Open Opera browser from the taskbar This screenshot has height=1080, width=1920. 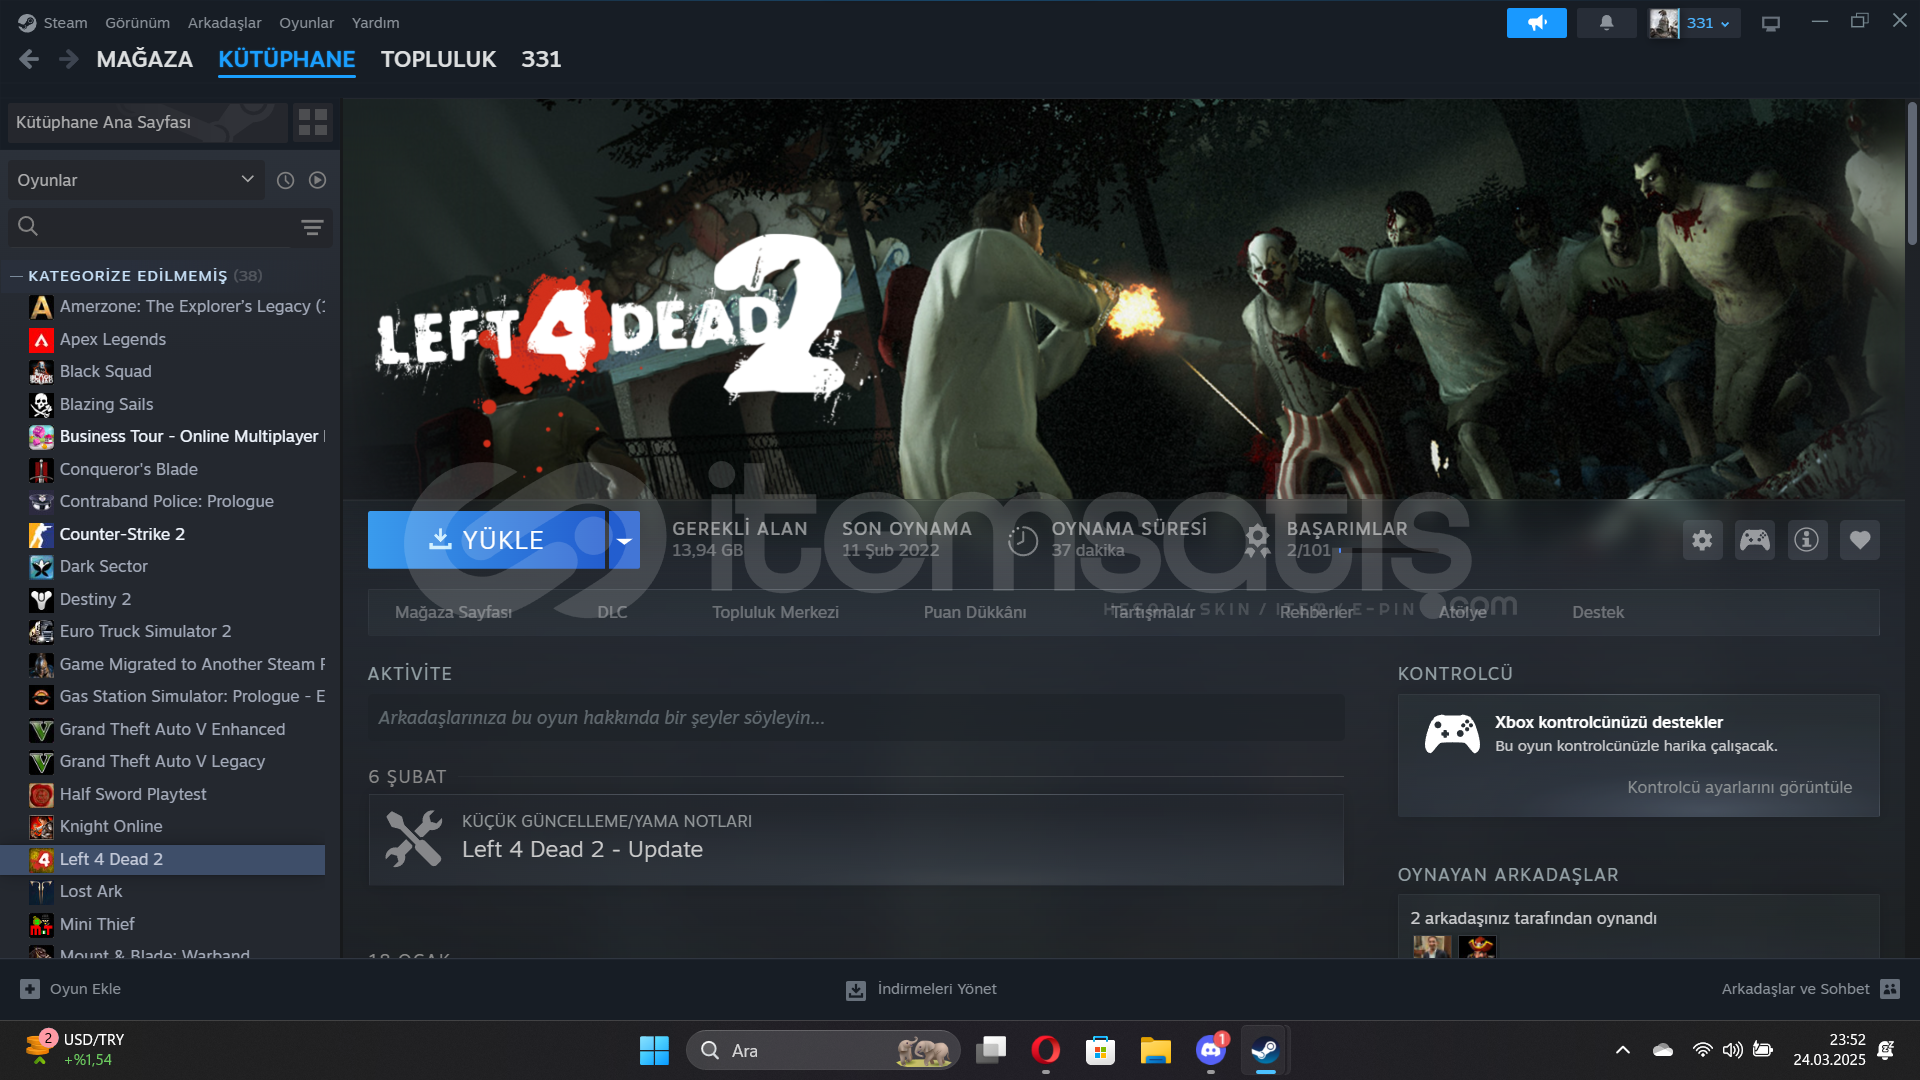[1045, 1050]
